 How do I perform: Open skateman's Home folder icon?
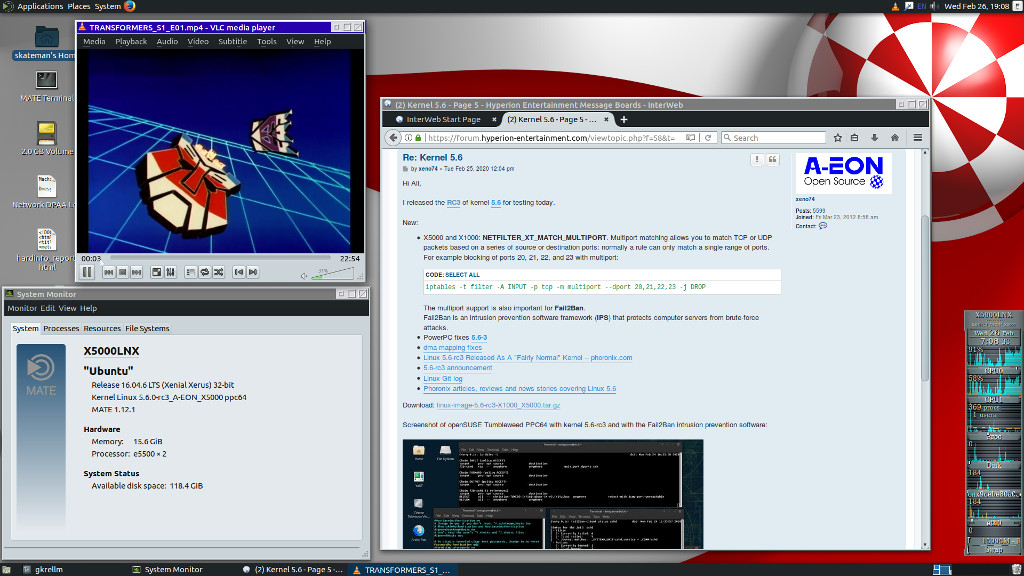pyautogui.click(x=46, y=43)
